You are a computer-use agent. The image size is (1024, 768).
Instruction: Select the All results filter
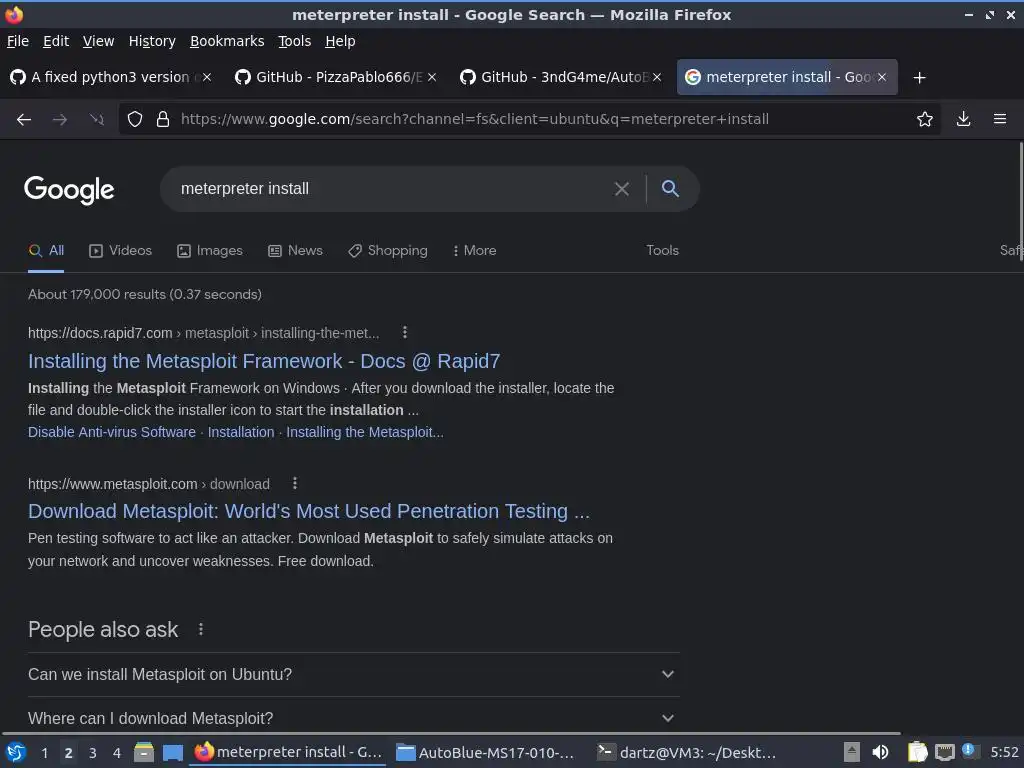46,251
